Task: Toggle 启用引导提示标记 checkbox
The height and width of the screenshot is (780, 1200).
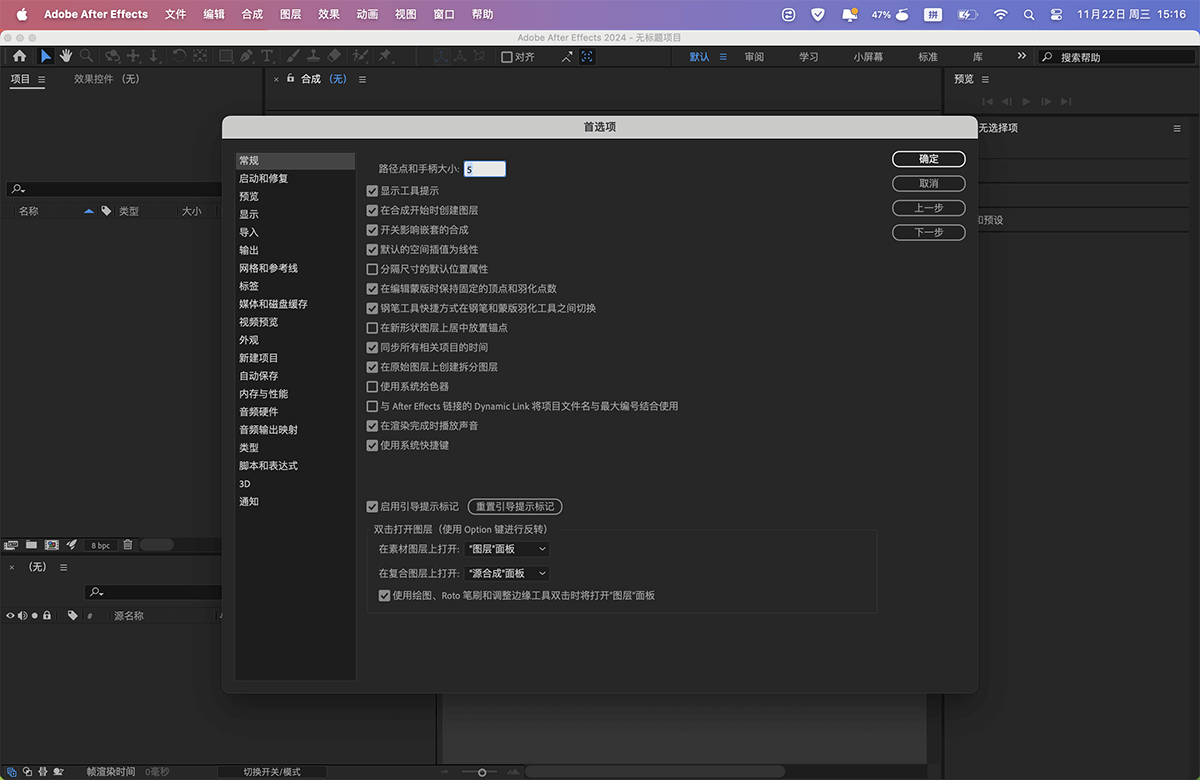Action: (x=373, y=507)
